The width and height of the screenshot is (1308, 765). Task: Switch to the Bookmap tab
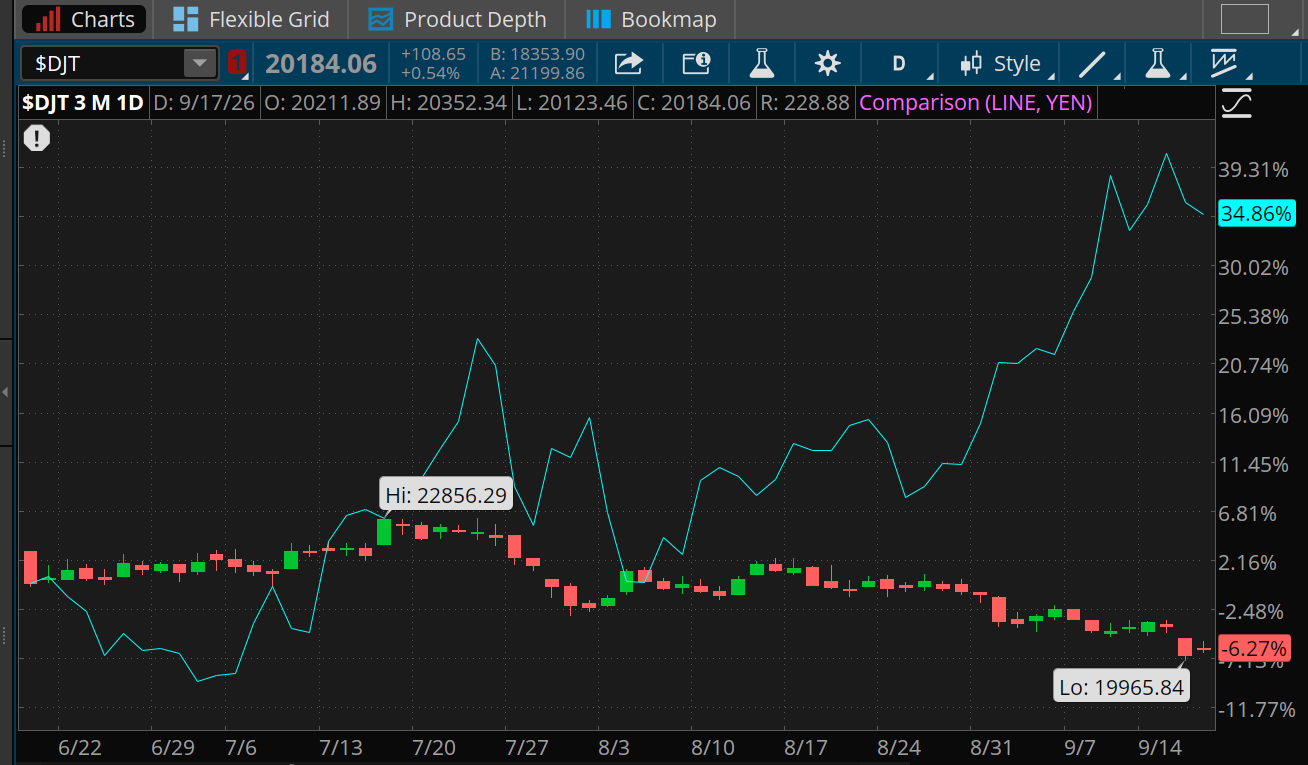click(x=651, y=19)
